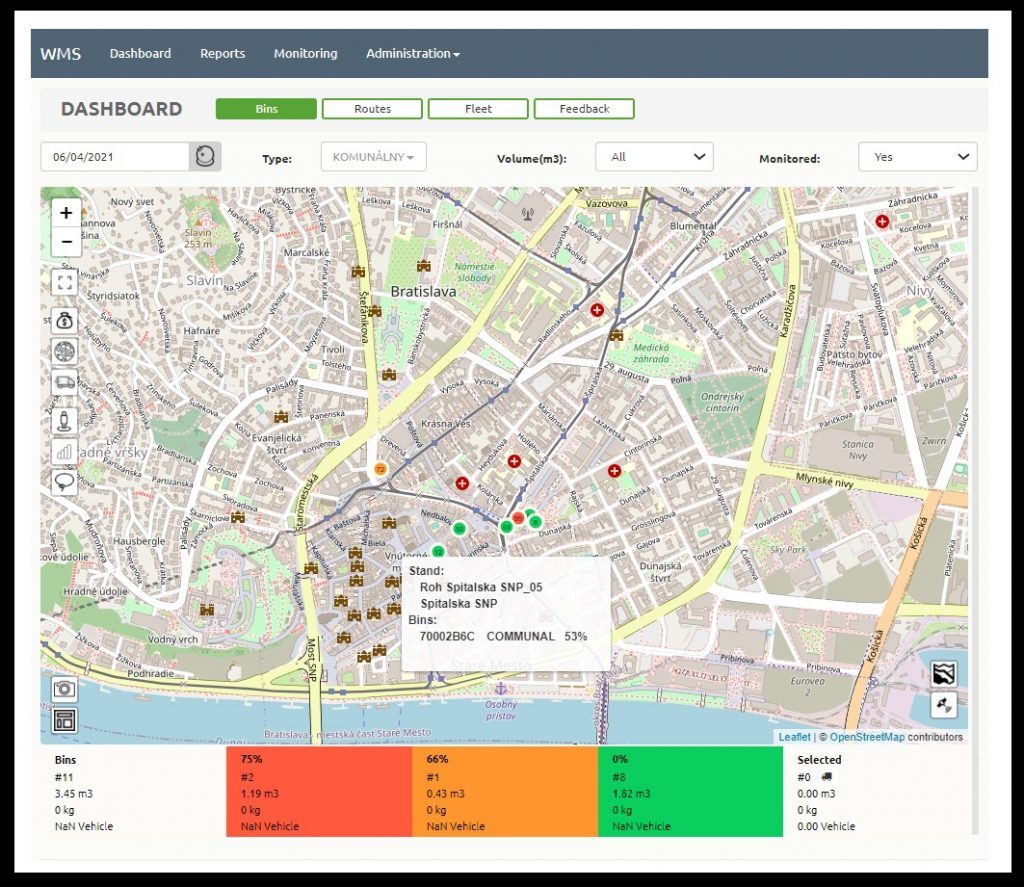Click the satellite view icon
The height and width of the screenshot is (887, 1024).
click(x=944, y=705)
